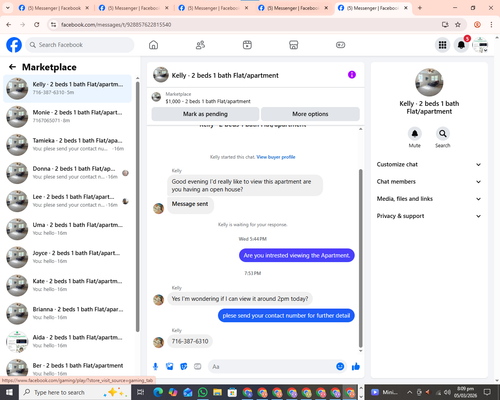This screenshot has width=500, height=400.
Task: Record a voice clip with microphone icon
Action: coord(155,367)
